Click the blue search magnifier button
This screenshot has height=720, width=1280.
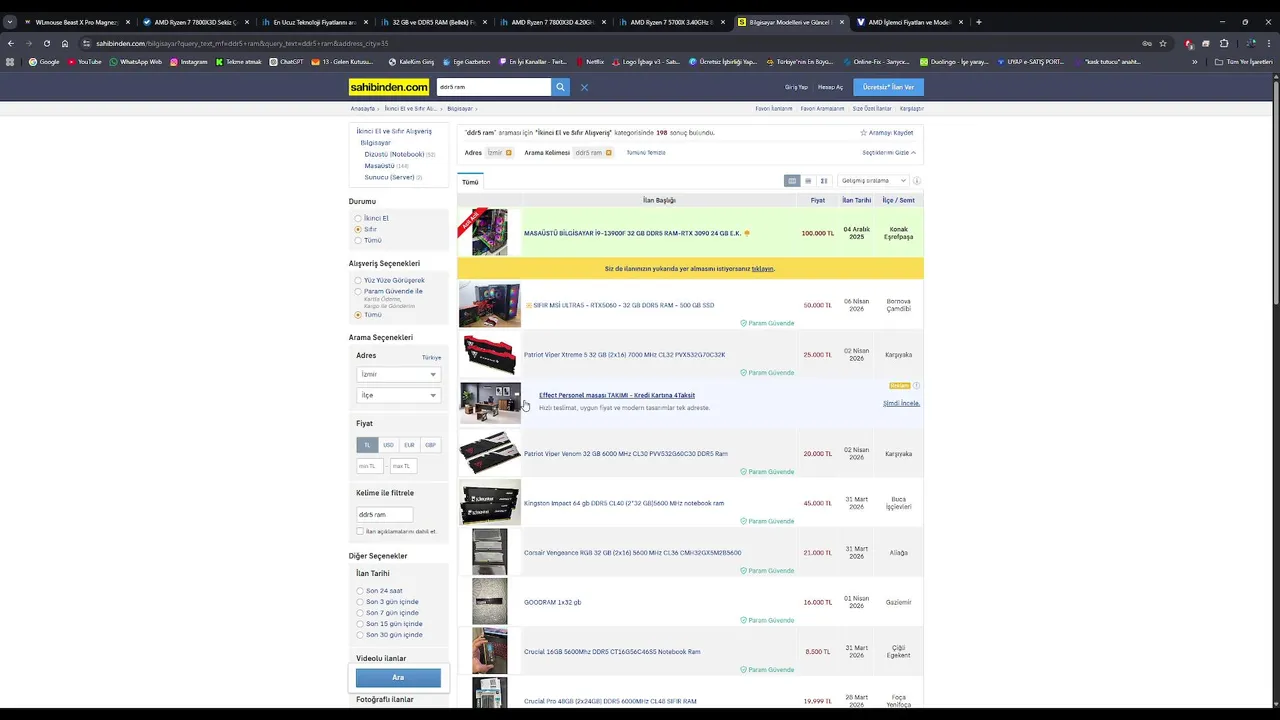click(x=560, y=87)
